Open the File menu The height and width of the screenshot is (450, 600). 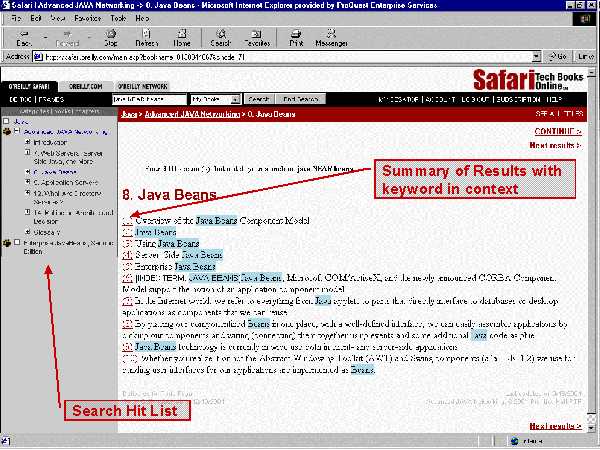click(16, 18)
